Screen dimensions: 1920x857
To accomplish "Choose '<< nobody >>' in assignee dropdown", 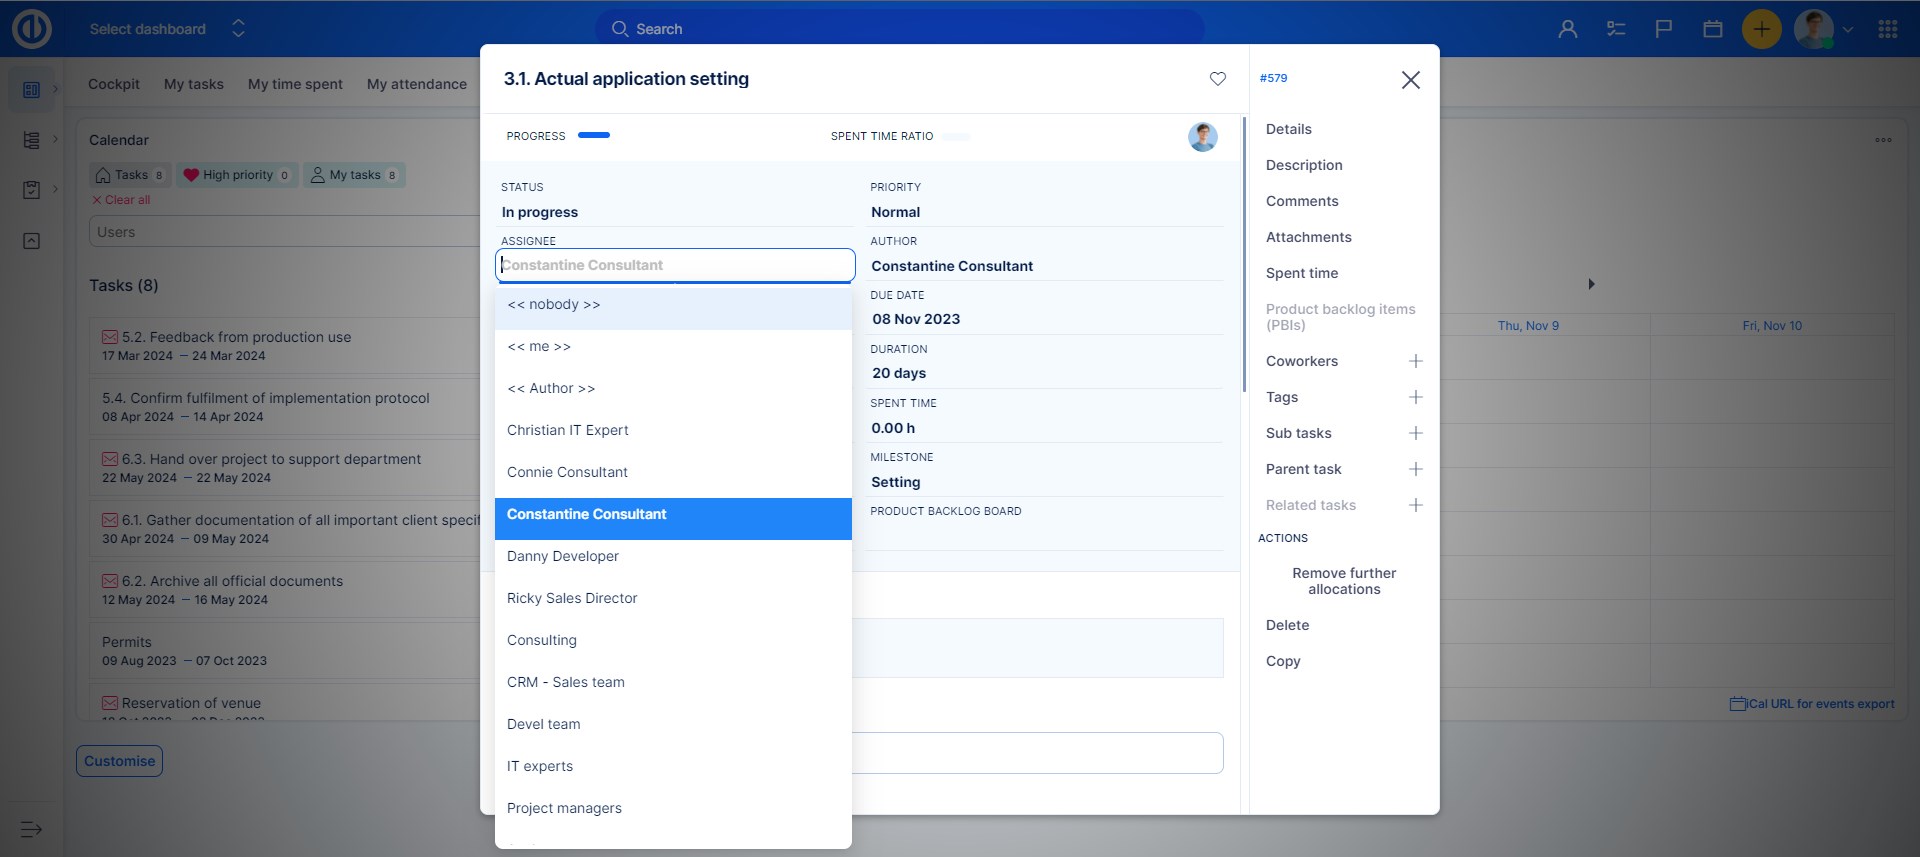I will (x=554, y=305).
